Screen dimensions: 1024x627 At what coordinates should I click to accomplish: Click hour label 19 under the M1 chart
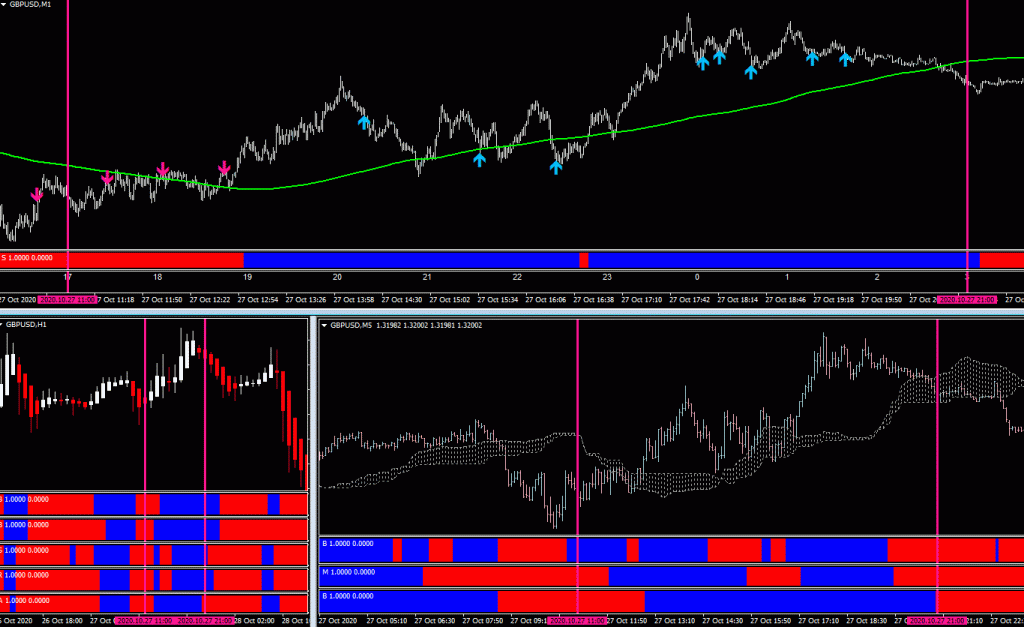tap(248, 277)
